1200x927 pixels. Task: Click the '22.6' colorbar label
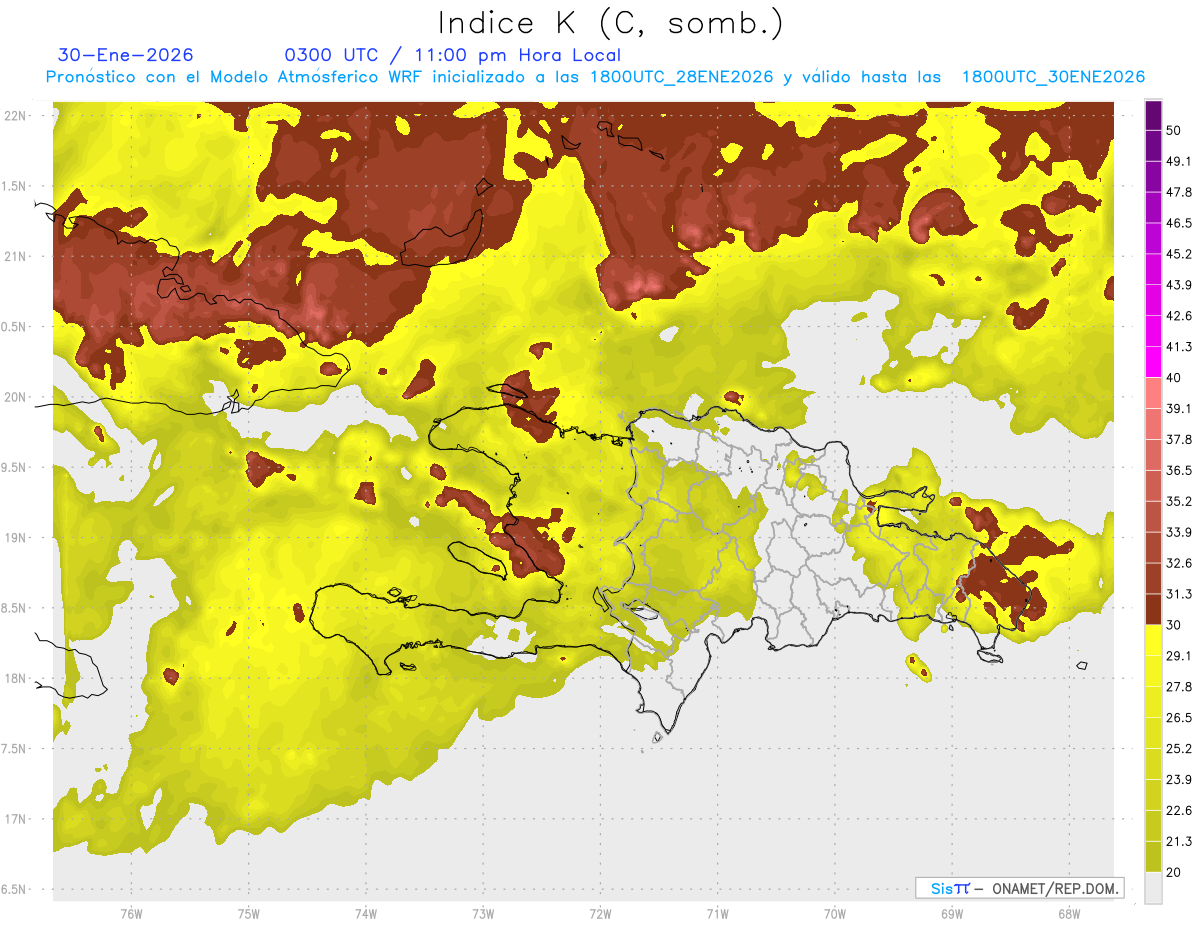[x=1179, y=811]
